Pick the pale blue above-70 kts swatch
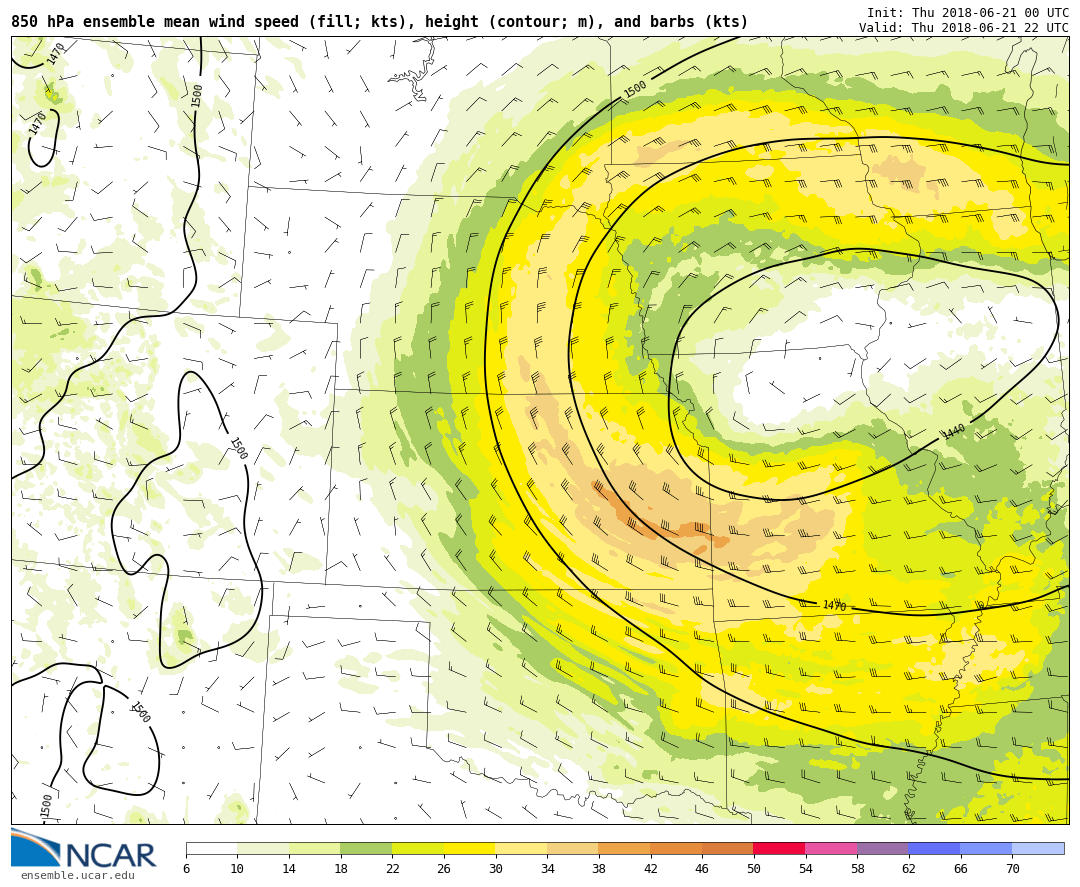This screenshot has width=1080, height=887. (x=1038, y=848)
